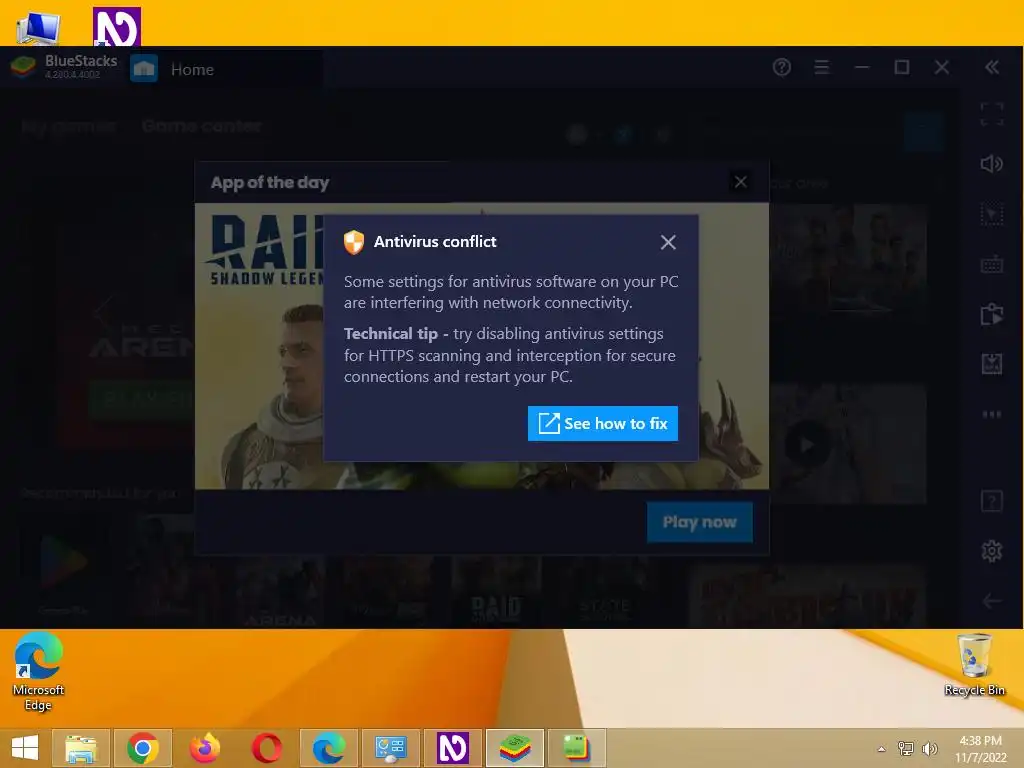Open the Recycle Bin desktop icon
Viewport: 1024px width, 768px height.
coord(974,665)
